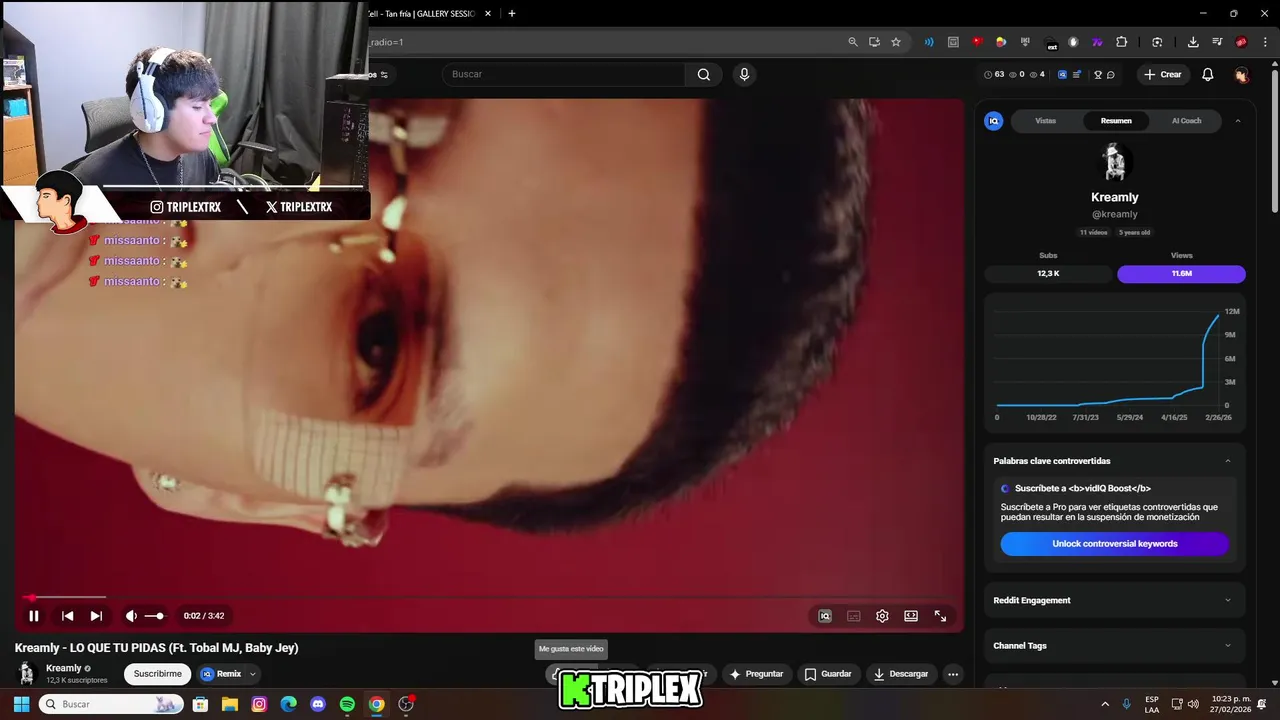Open Kreamly channel name below video
1280x720 pixels.
pos(64,668)
